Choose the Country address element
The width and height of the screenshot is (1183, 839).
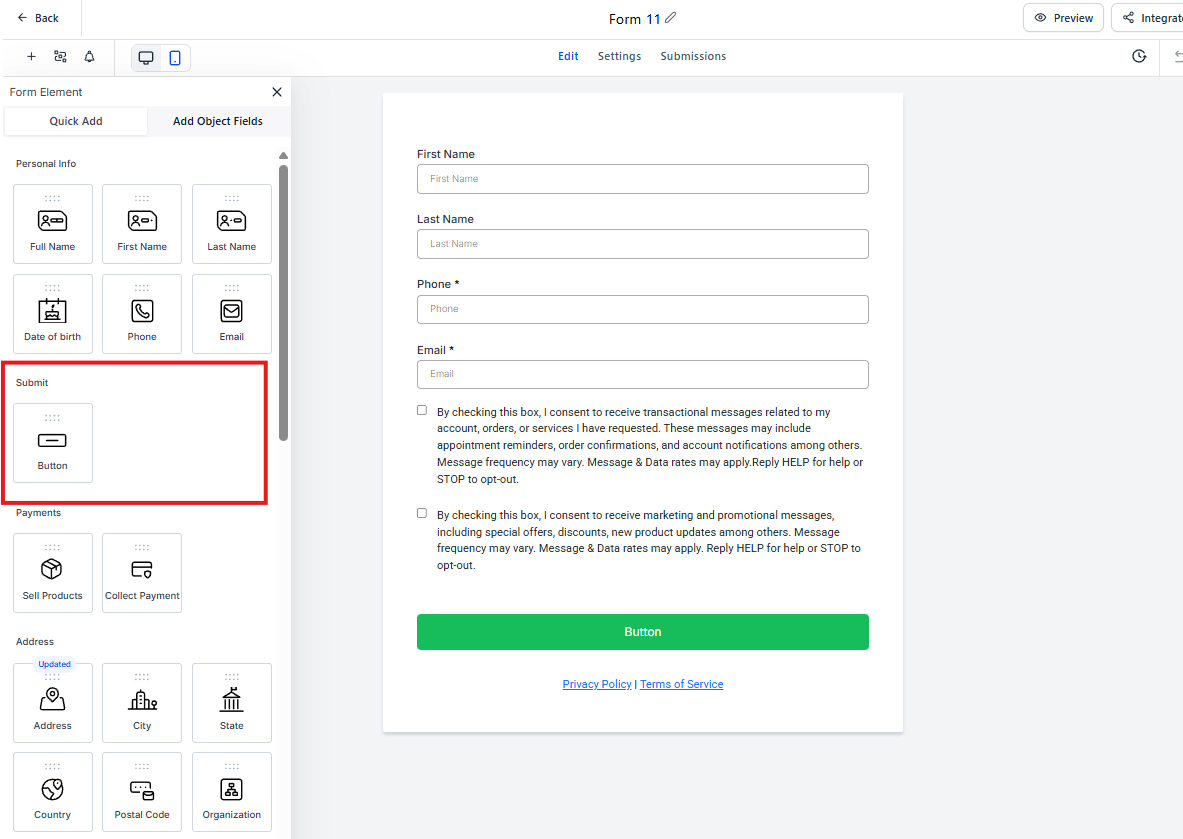click(53, 792)
